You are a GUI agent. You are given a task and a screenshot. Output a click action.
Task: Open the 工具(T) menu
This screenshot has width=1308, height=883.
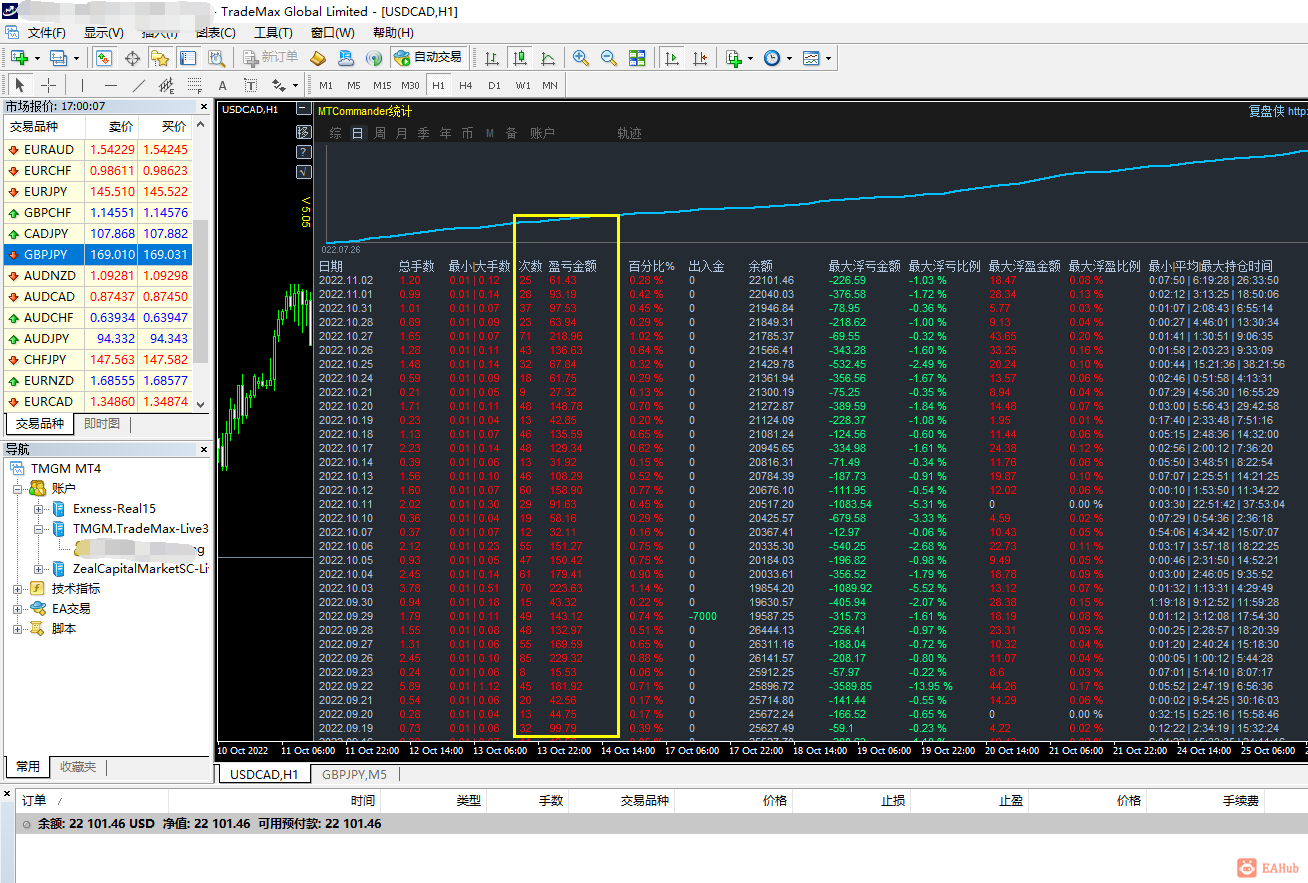pos(273,32)
